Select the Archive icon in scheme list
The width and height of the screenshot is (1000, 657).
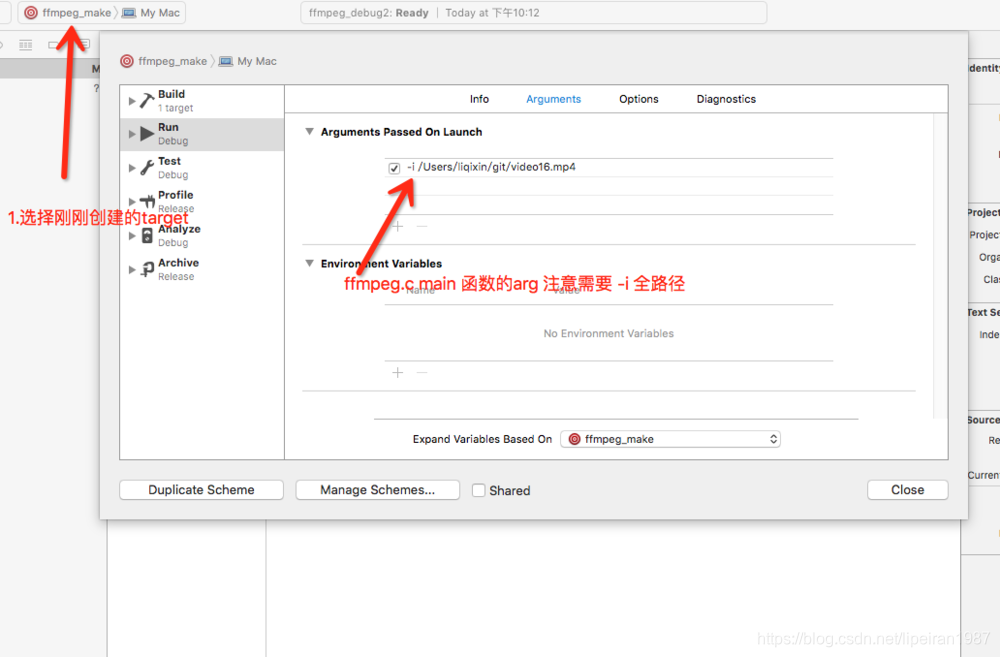(147, 269)
